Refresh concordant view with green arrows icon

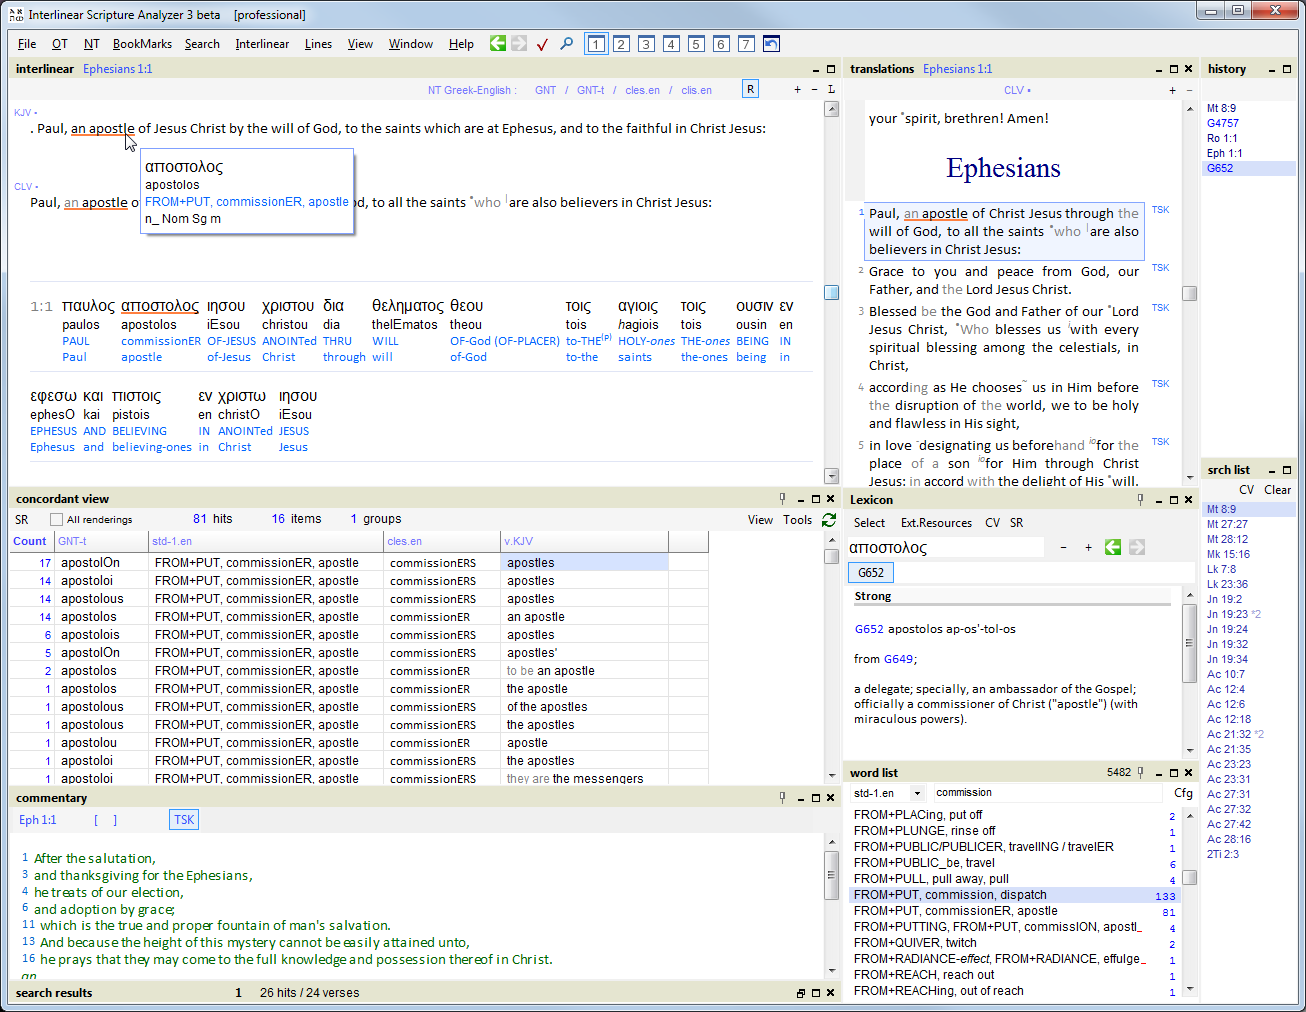click(x=829, y=519)
